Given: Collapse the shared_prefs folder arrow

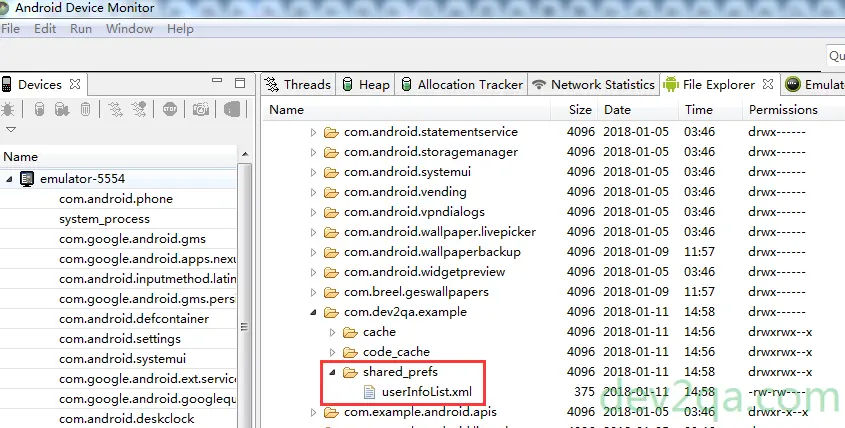Looking at the screenshot, I should [333, 372].
